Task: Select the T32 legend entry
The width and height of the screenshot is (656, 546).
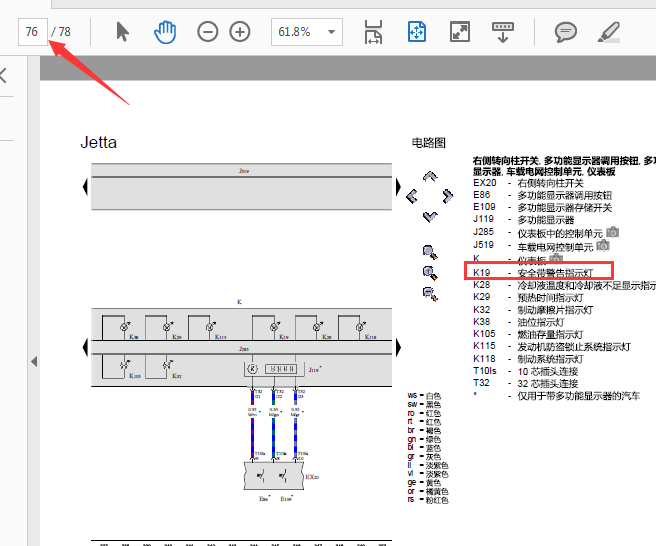Action: (x=526, y=383)
